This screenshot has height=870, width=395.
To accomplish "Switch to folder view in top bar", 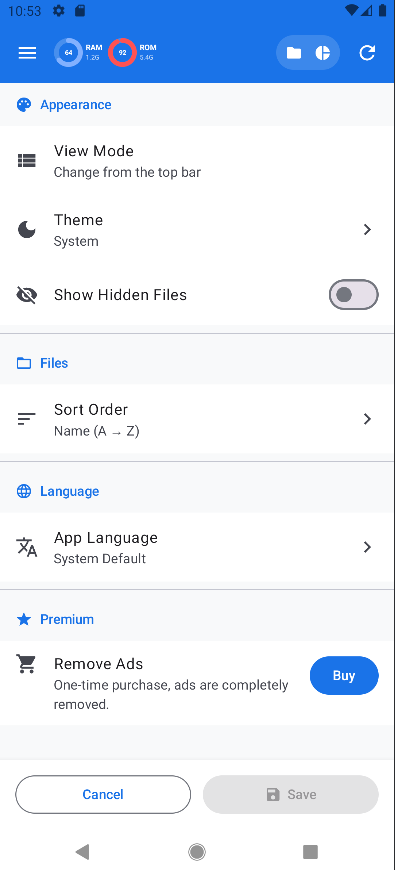I will (x=294, y=53).
